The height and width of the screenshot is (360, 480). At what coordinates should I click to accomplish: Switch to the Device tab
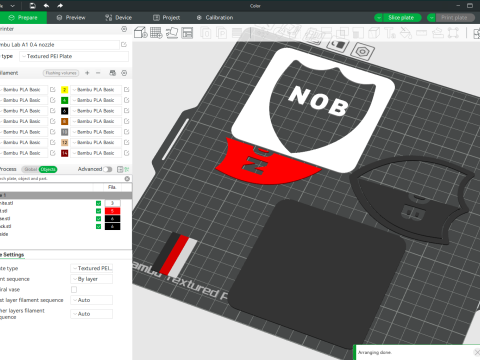tap(119, 18)
